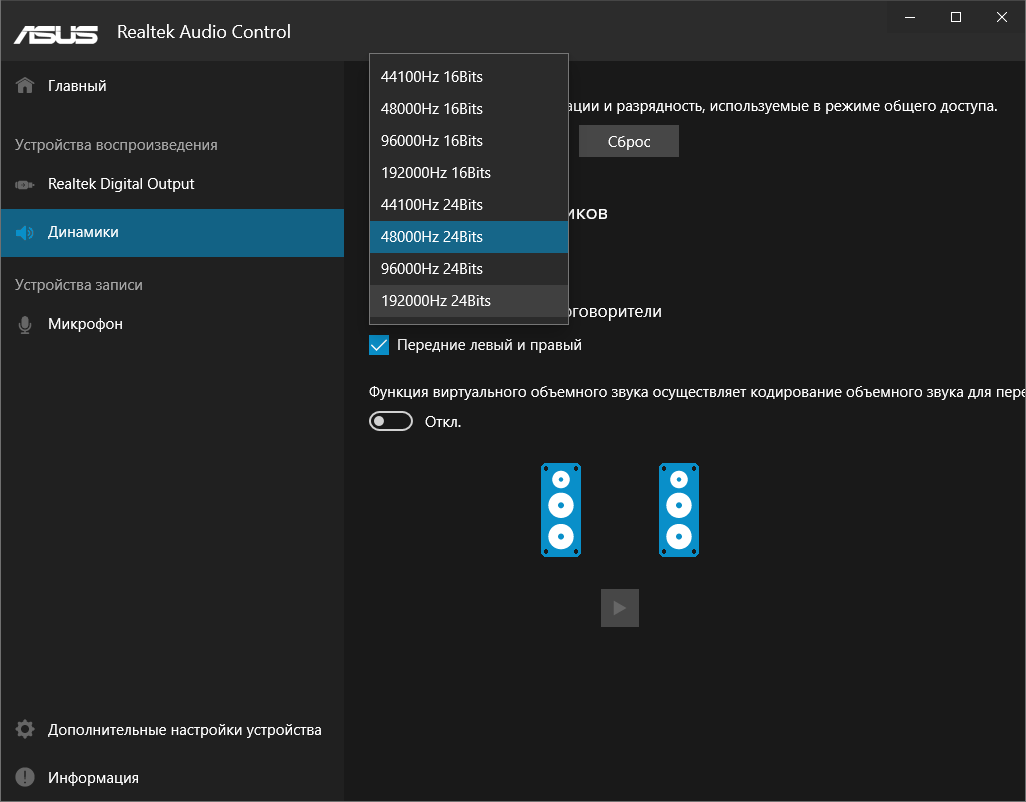Toggle the virtual surround sound switch
This screenshot has width=1026, height=802.
pyautogui.click(x=391, y=421)
